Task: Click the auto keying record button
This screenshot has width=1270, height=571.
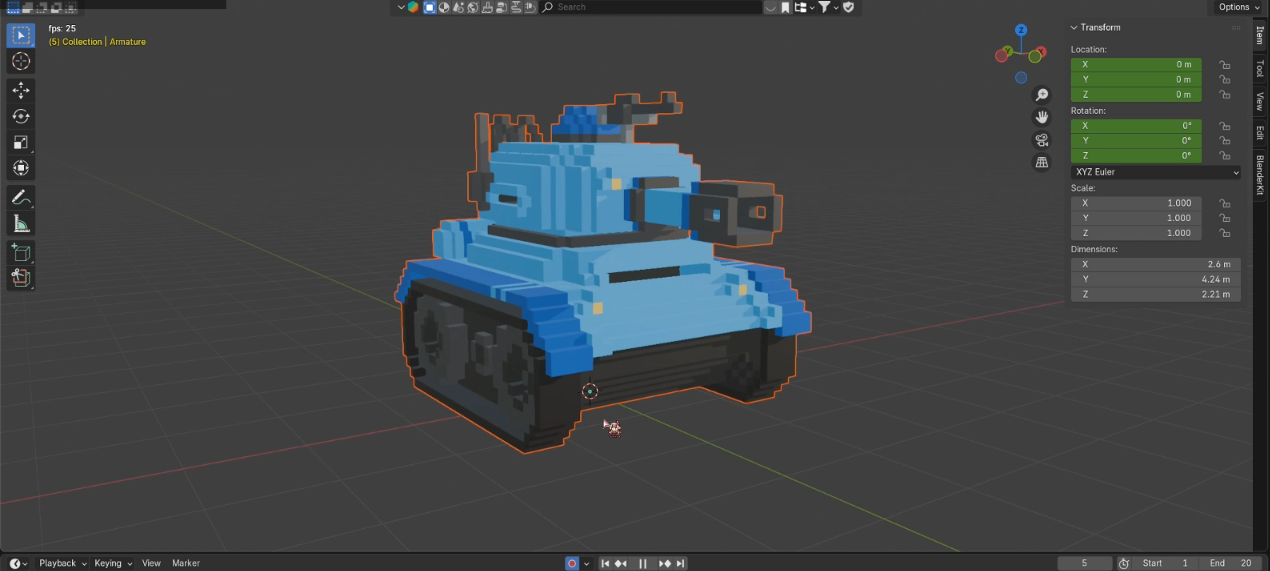Action: 572,564
